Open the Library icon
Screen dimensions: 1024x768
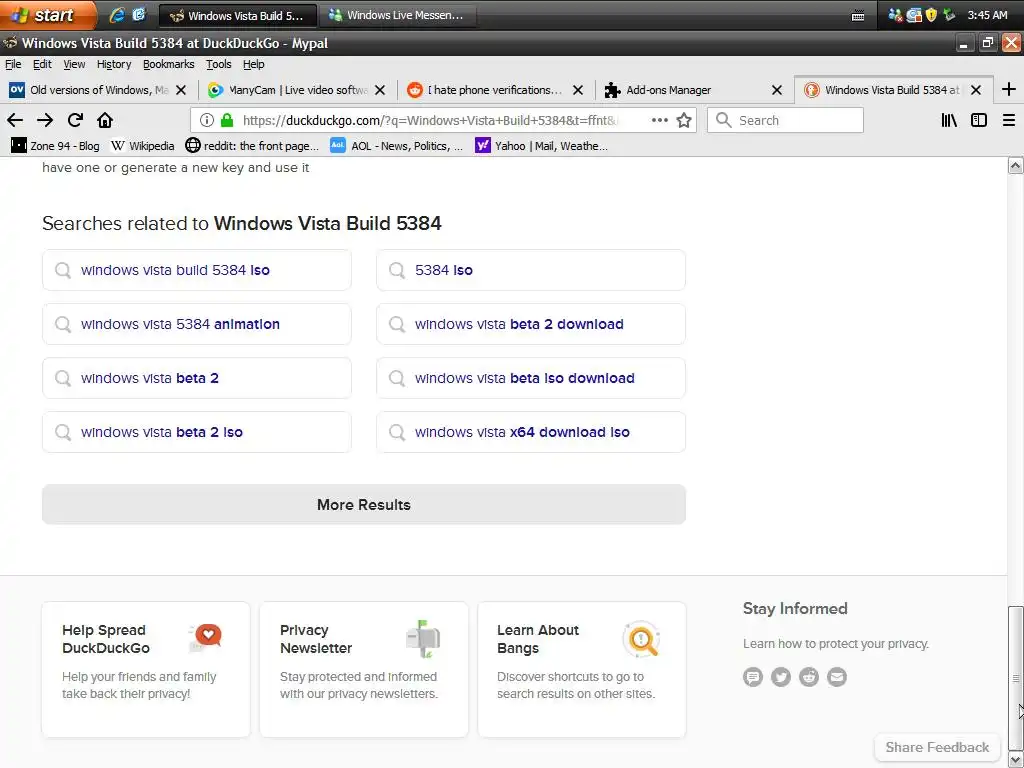[949, 120]
